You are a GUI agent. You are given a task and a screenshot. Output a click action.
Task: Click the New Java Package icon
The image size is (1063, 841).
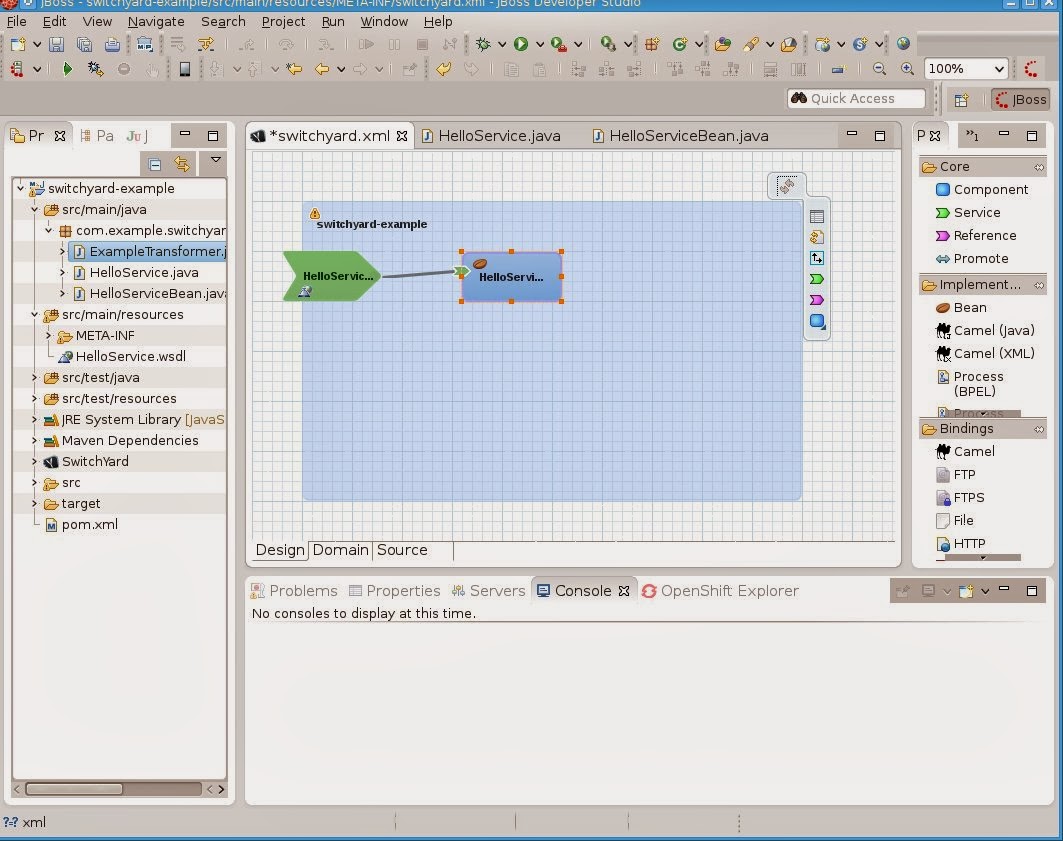652,44
